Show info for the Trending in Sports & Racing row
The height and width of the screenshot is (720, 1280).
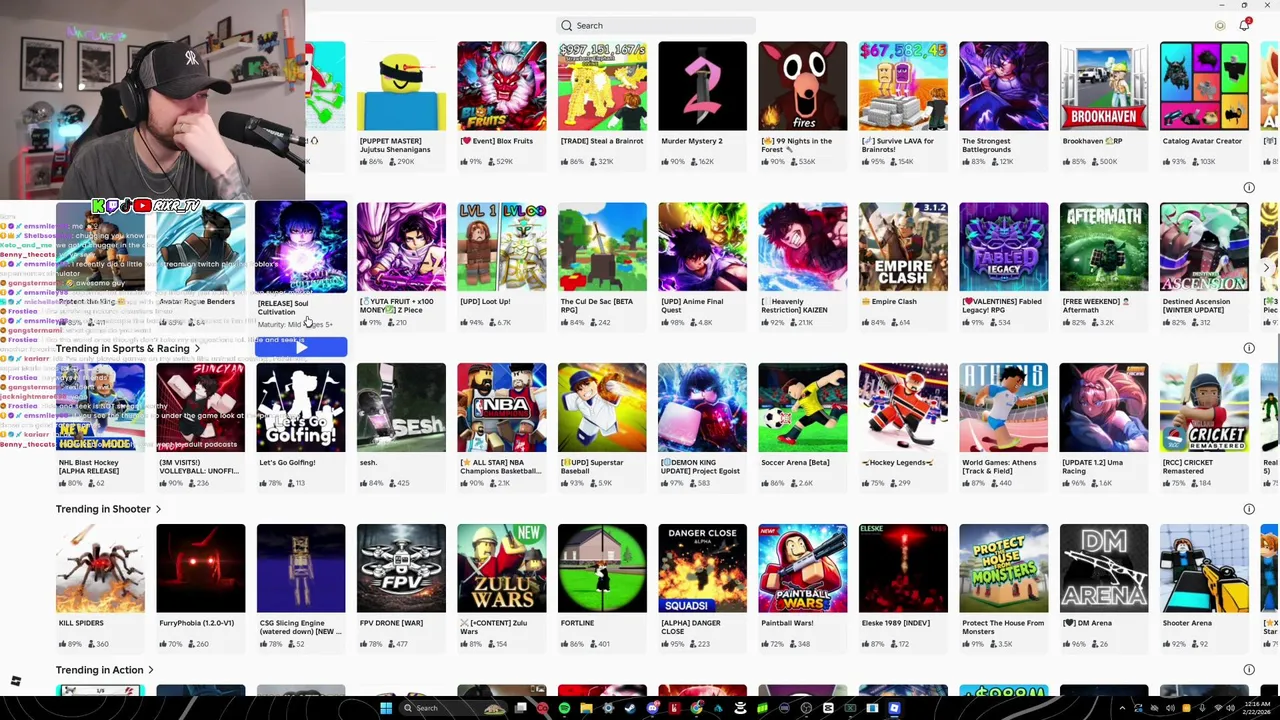(x=1249, y=348)
